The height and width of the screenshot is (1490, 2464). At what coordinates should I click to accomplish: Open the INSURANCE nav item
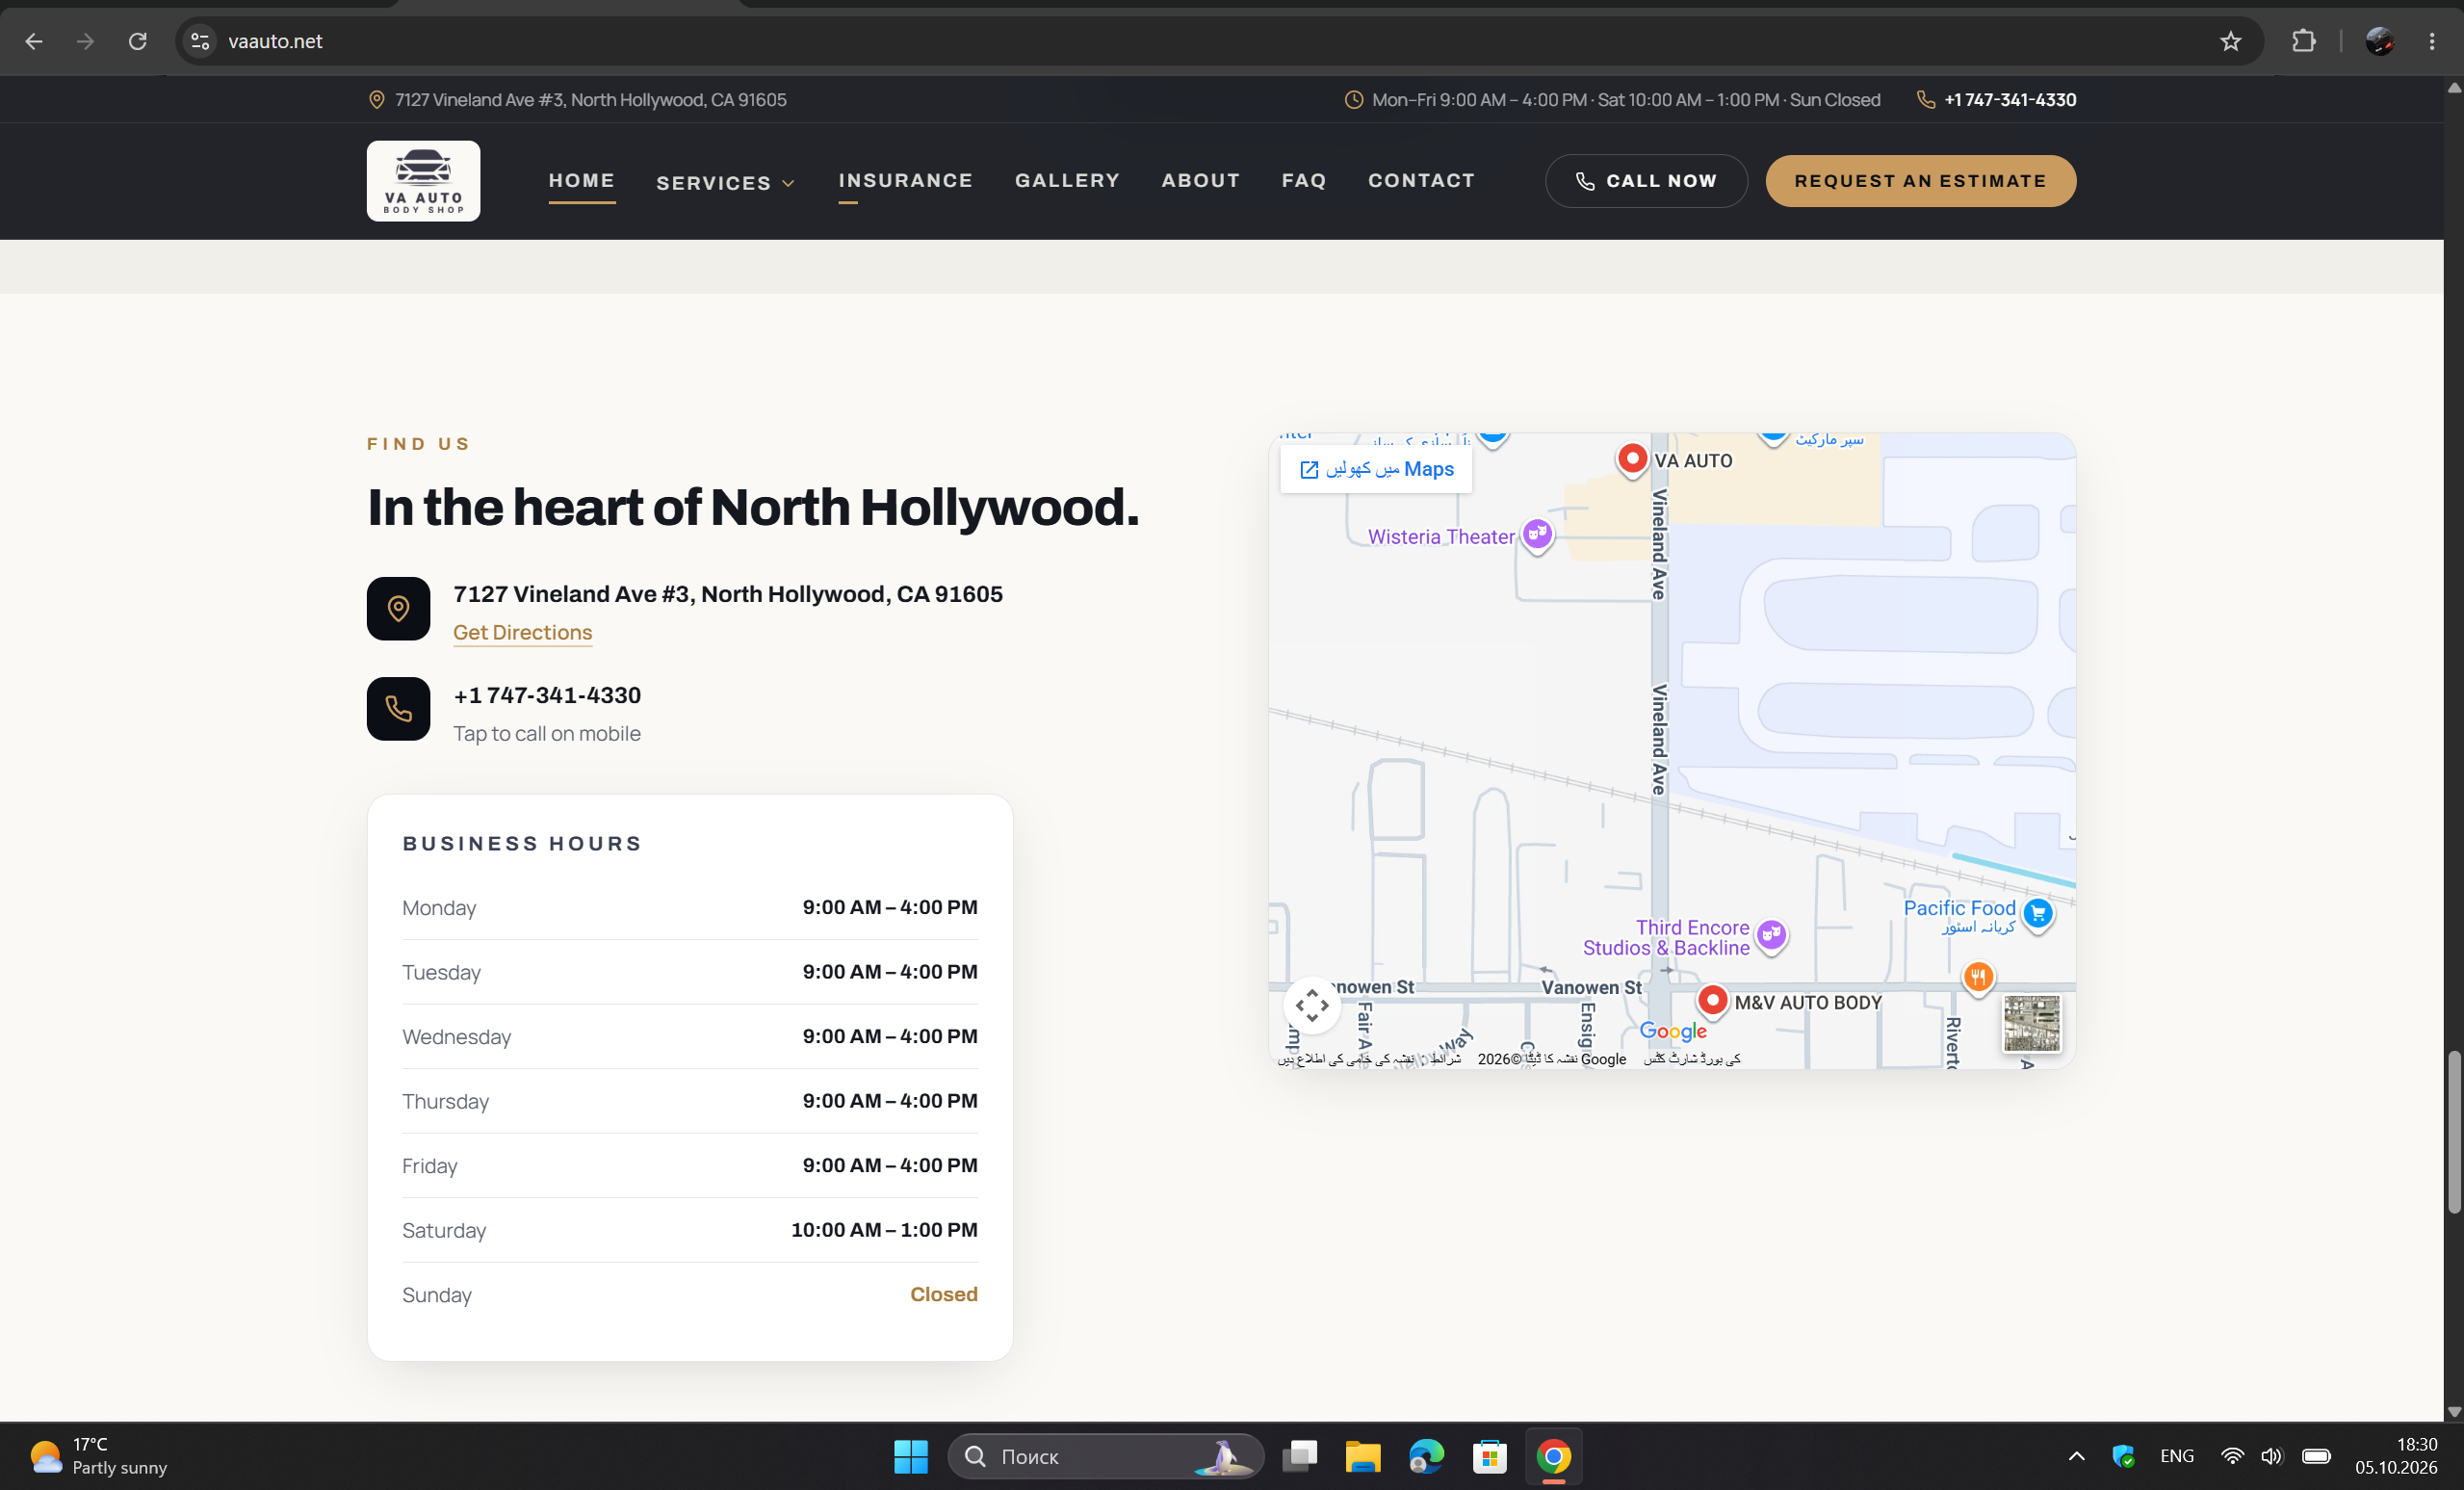tap(905, 180)
